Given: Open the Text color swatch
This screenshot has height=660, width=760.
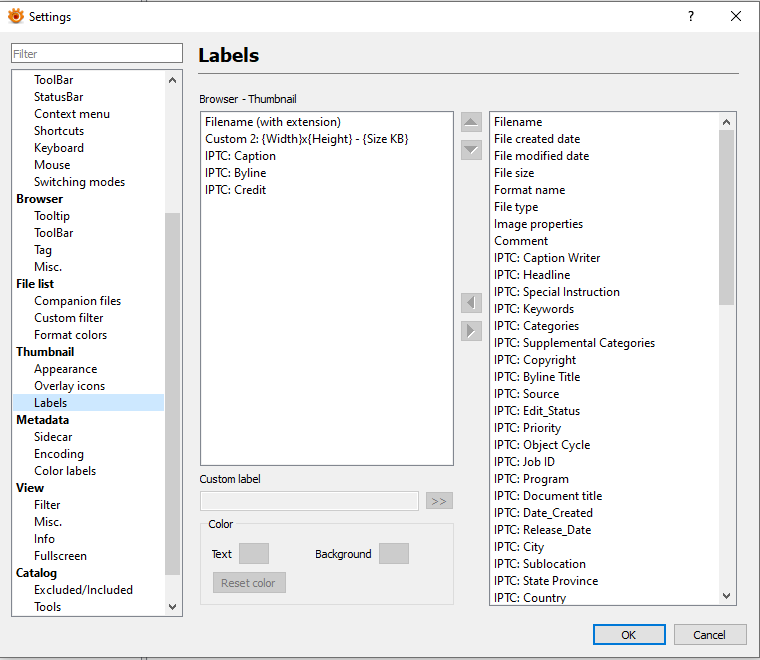Looking at the screenshot, I should pos(253,553).
